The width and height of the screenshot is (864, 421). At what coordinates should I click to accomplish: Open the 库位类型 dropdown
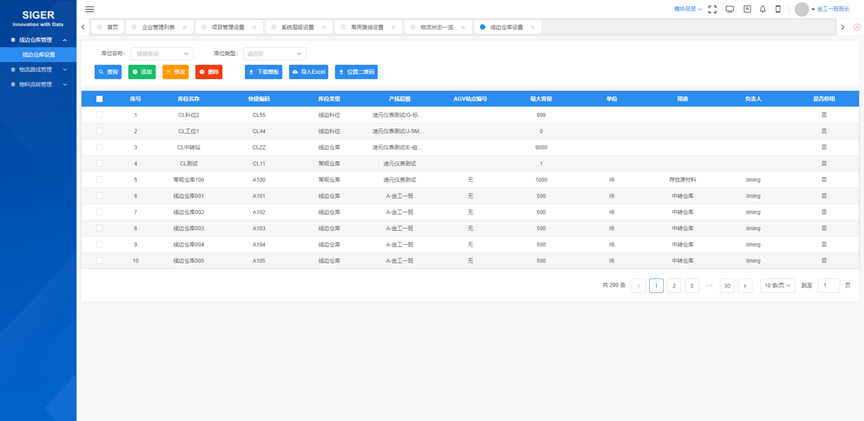point(274,53)
